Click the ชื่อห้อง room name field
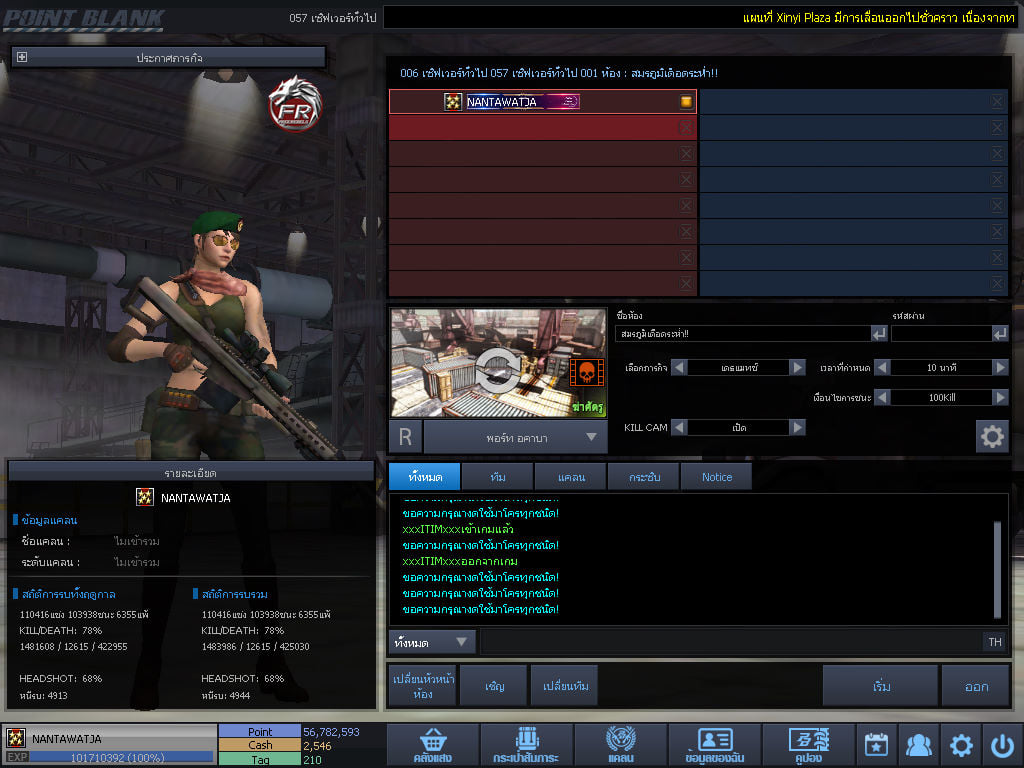Viewport: 1024px width, 768px height. point(743,334)
